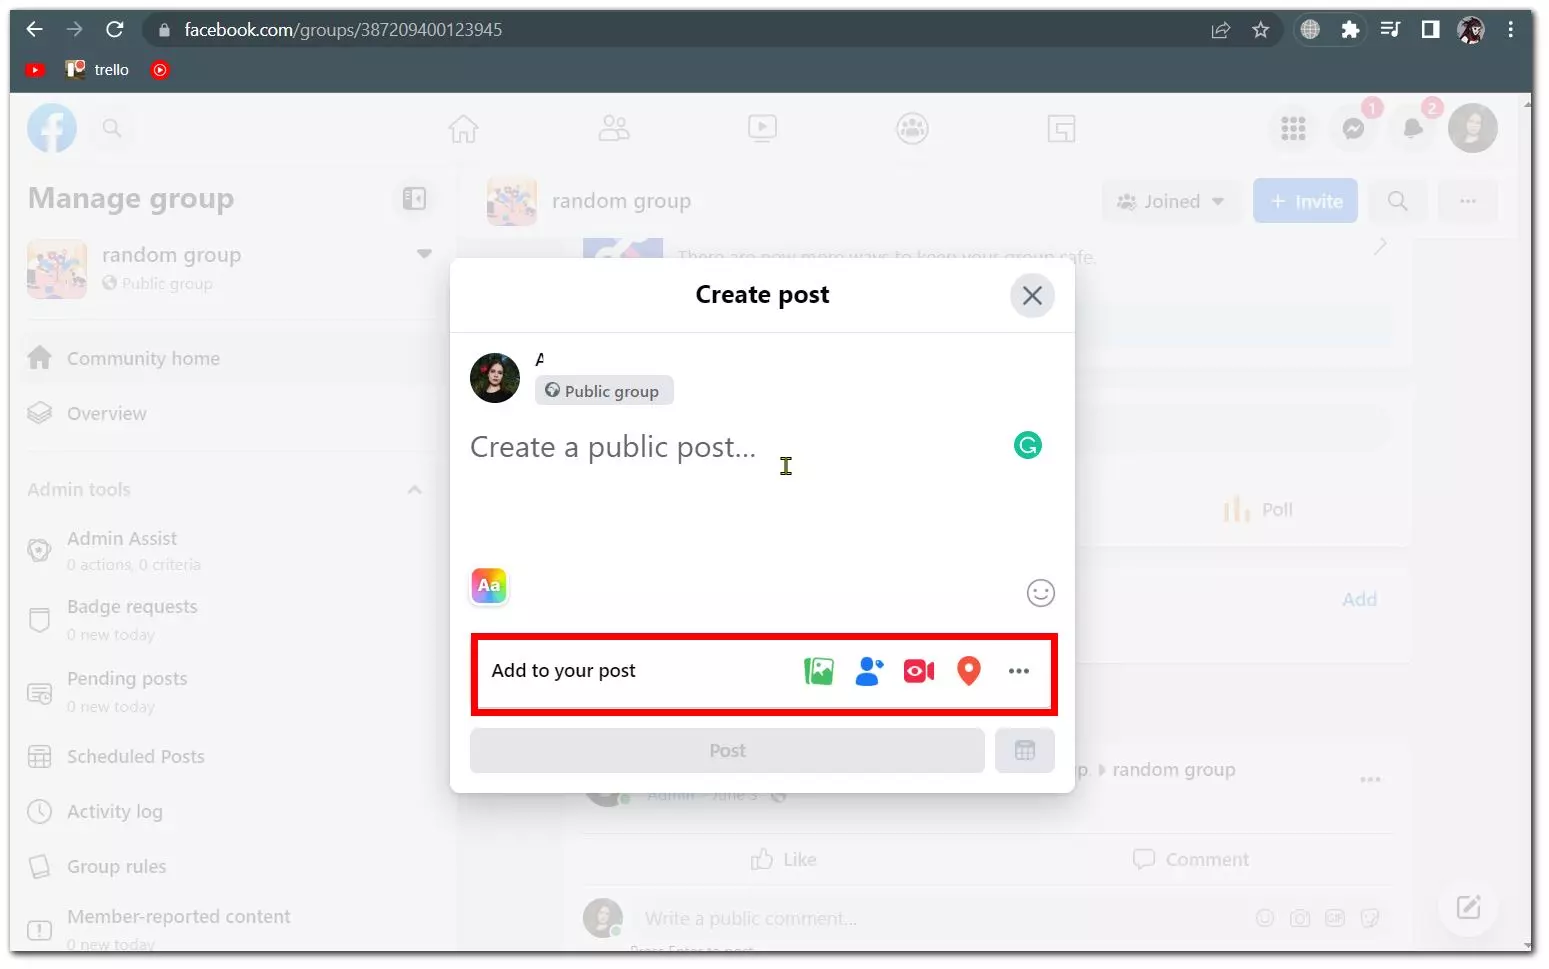Open more options in Add to your post
Image resolution: width=1549 pixels, height=969 pixels.
pos(1018,671)
